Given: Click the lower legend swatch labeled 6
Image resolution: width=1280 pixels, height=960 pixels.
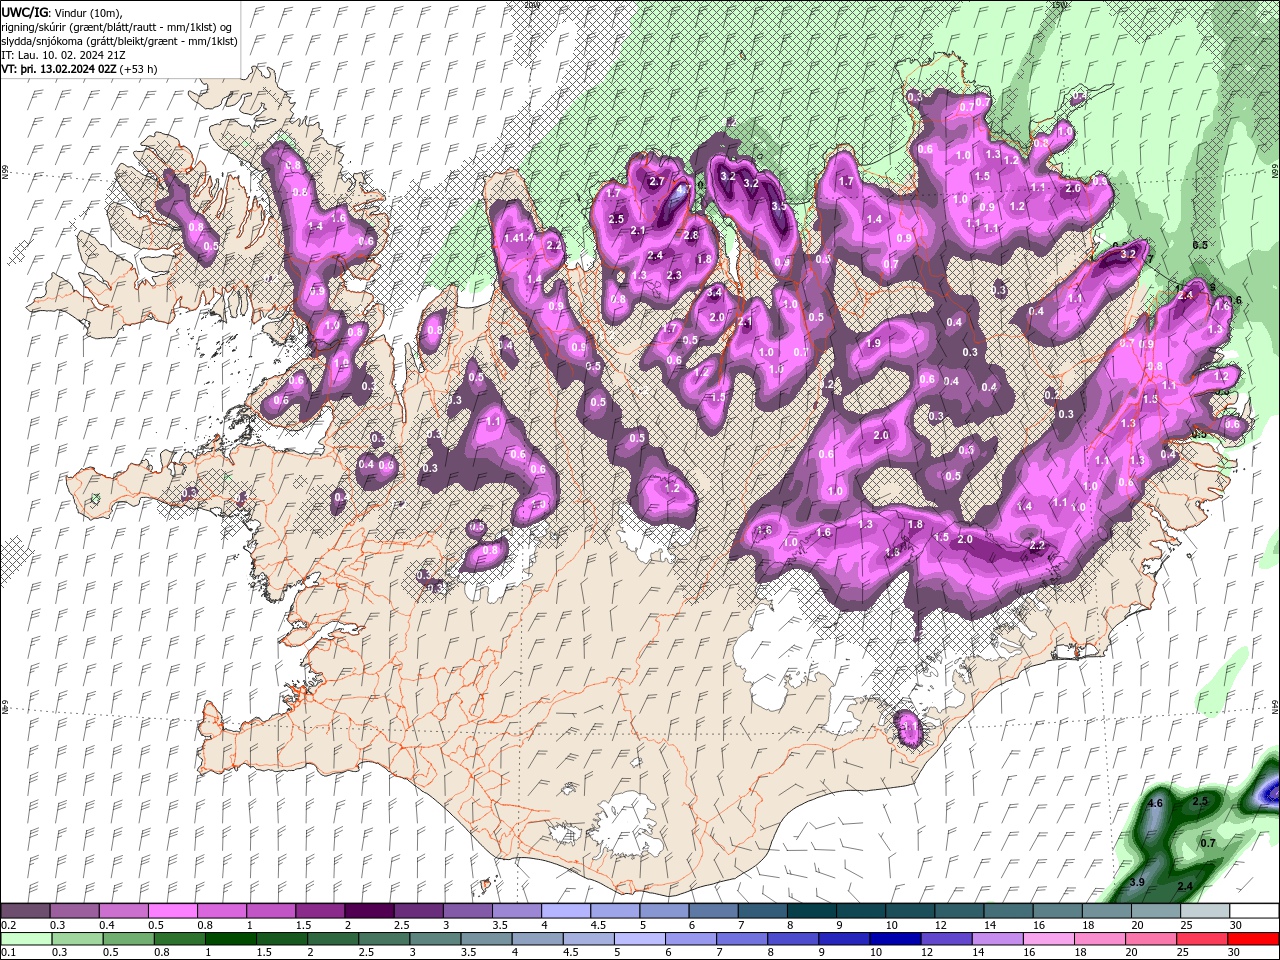Looking at the screenshot, I should click(690, 939).
